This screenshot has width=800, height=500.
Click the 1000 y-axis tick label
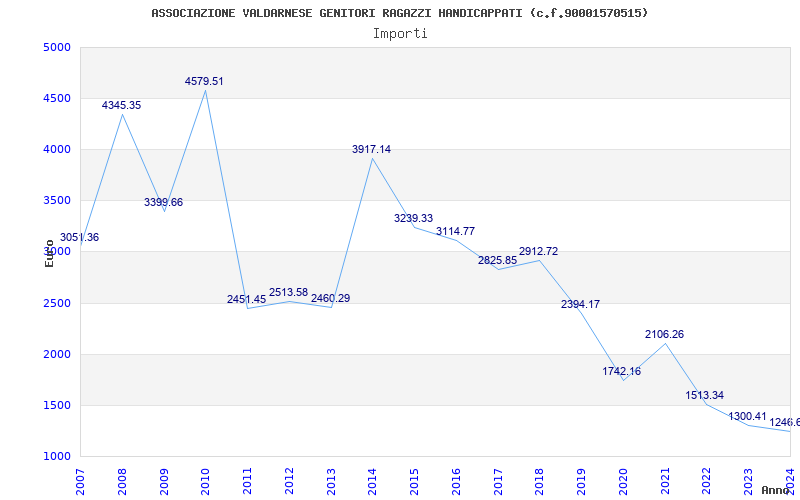pyautogui.click(x=57, y=457)
